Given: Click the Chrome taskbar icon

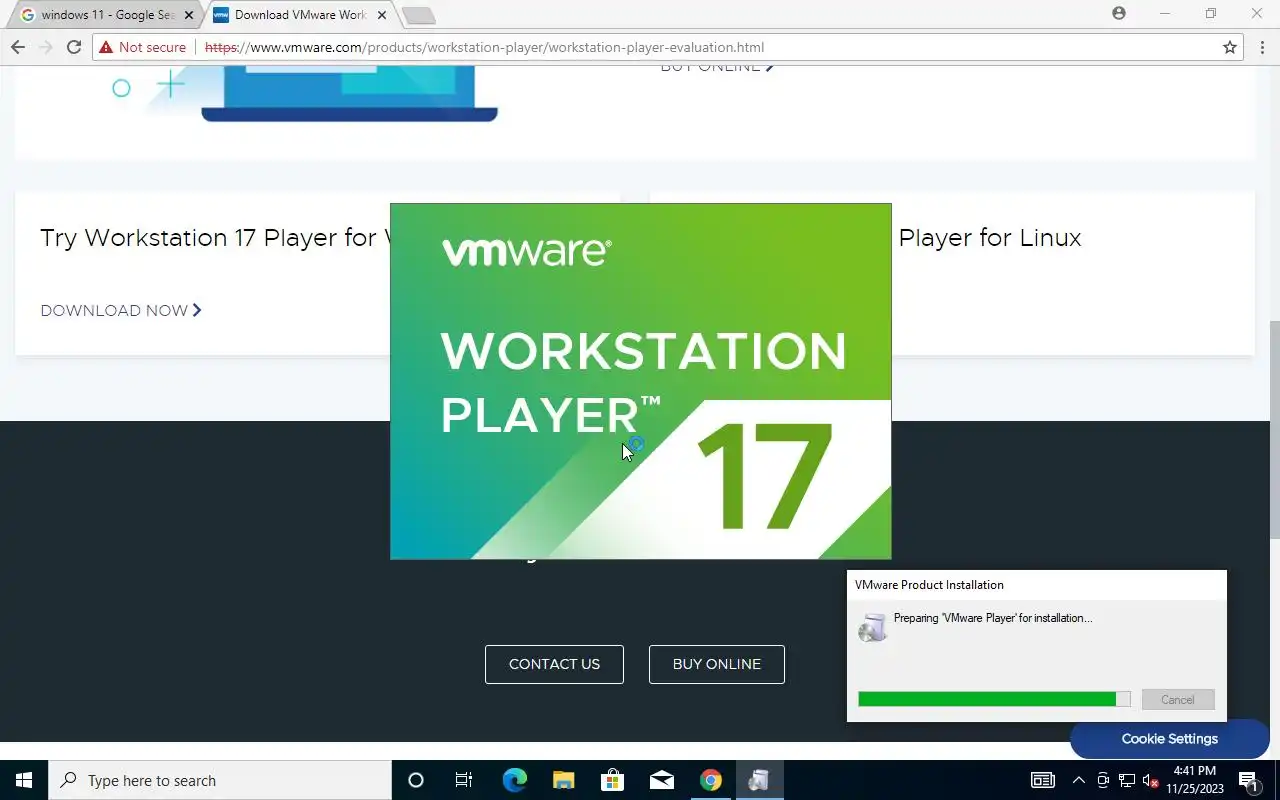Looking at the screenshot, I should click(x=710, y=780).
